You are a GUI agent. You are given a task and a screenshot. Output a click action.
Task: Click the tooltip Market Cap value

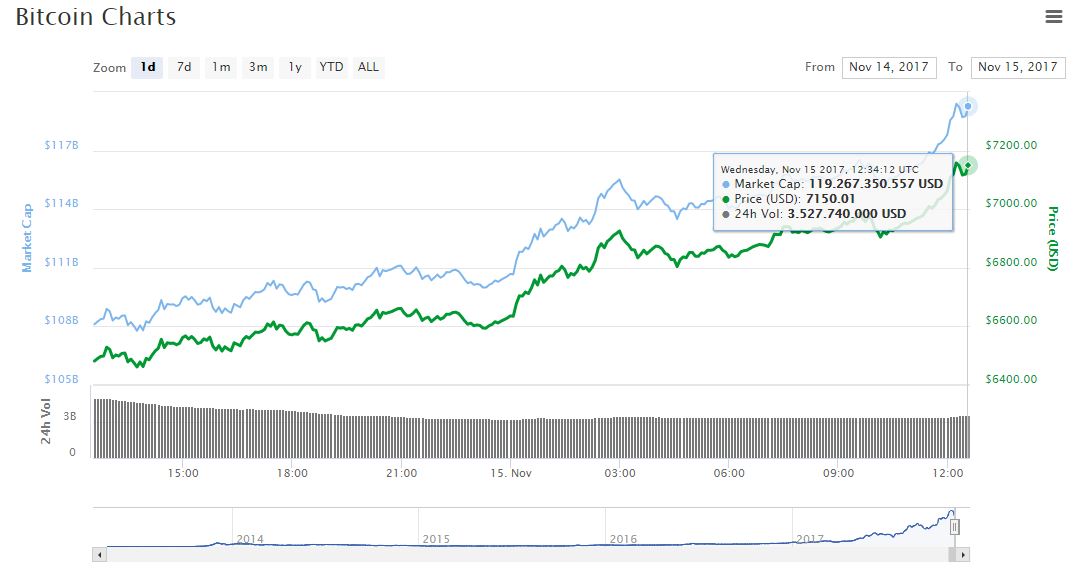coord(875,184)
